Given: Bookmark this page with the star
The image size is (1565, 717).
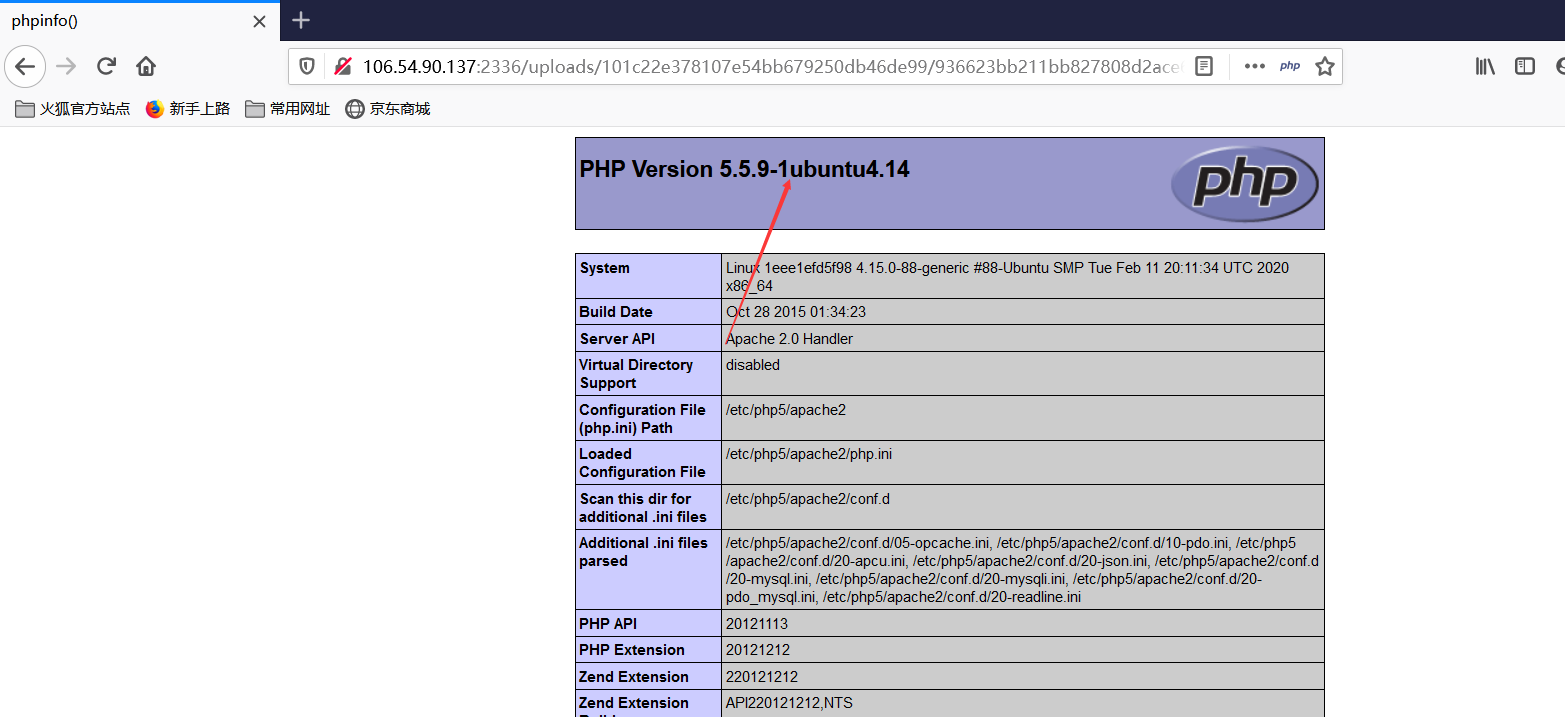Looking at the screenshot, I should [1325, 67].
